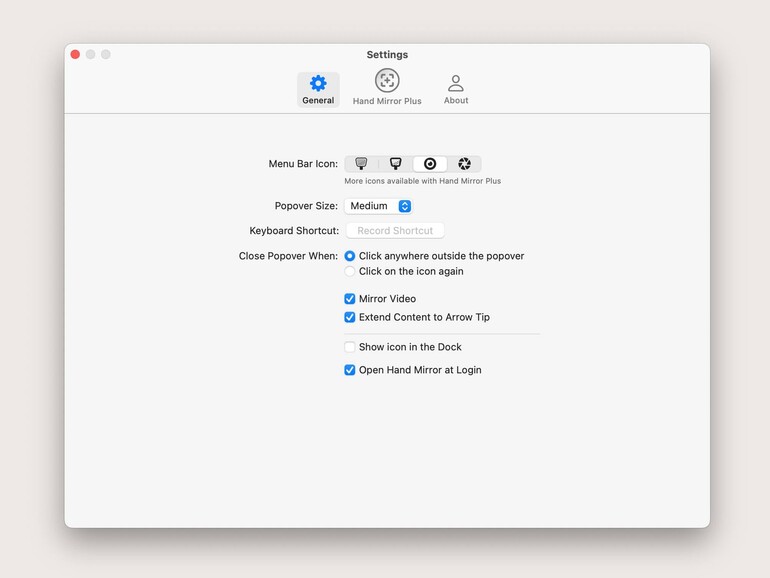Click the Record Shortcut field
The height and width of the screenshot is (578, 770).
[x=395, y=231]
